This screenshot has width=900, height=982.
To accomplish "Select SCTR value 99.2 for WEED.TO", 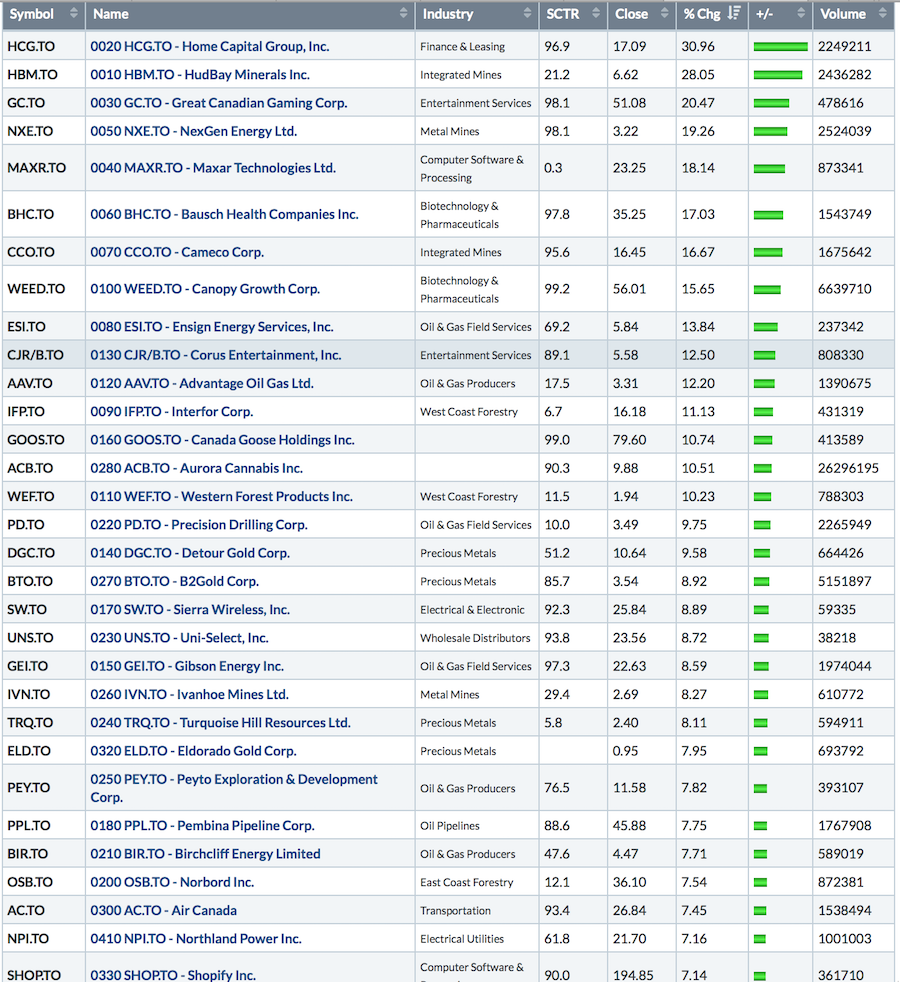I will (x=557, y=289).
